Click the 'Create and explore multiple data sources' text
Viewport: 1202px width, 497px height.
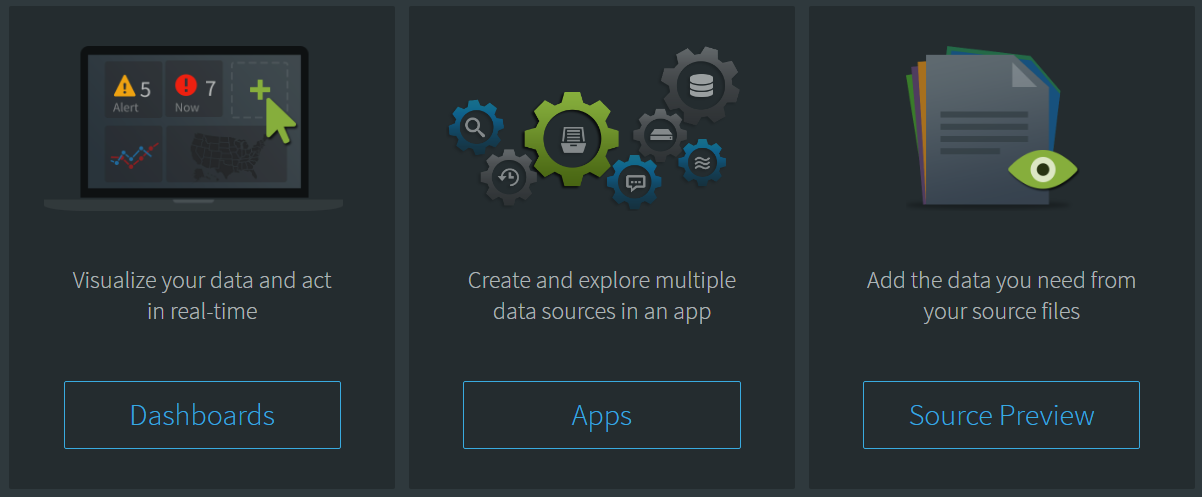[x=602, y=295]
